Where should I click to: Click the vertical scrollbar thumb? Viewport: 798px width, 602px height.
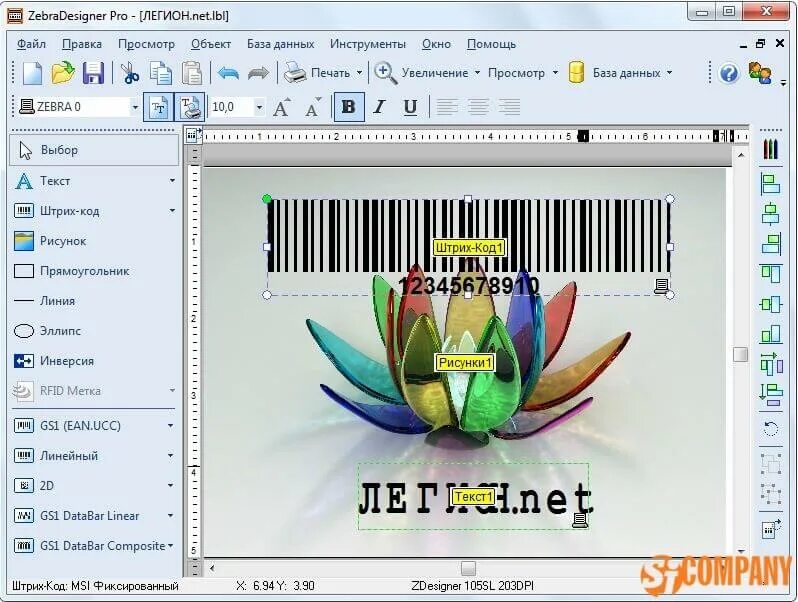740,354
